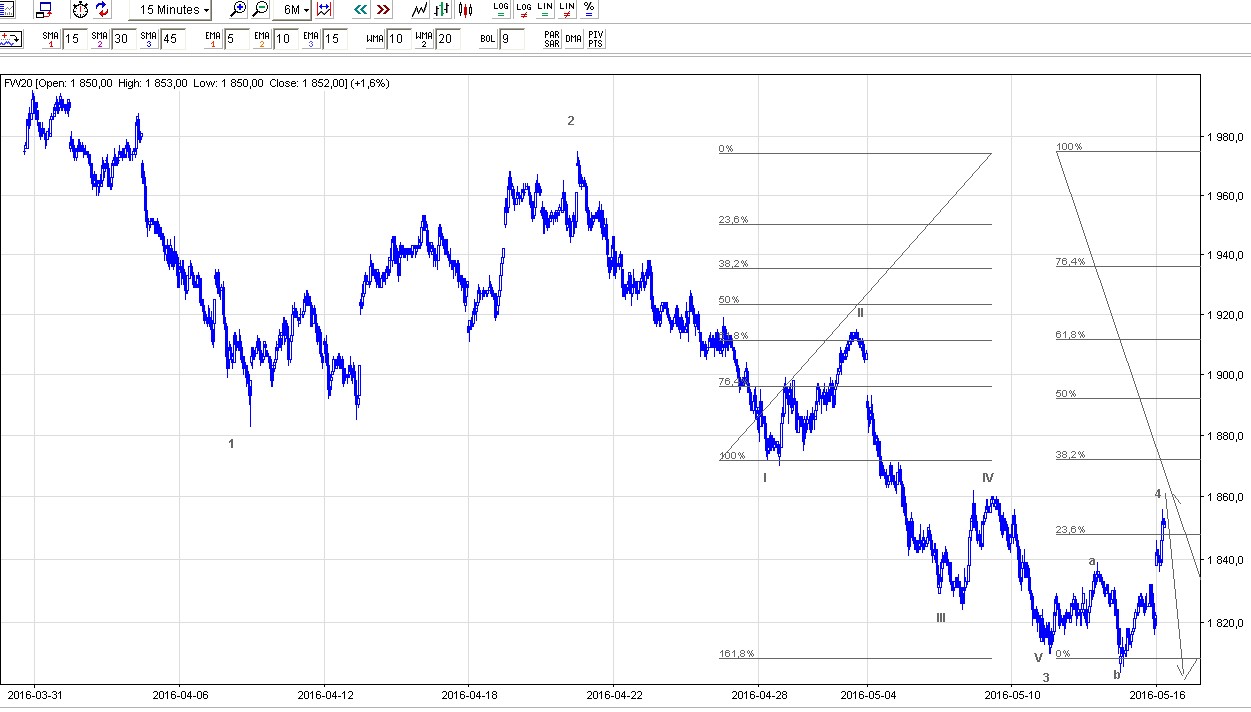This screenshot has width=1251, height=712.
Task: Edit the EMA 1 period field (5)
Action: (x=237, y=40)
